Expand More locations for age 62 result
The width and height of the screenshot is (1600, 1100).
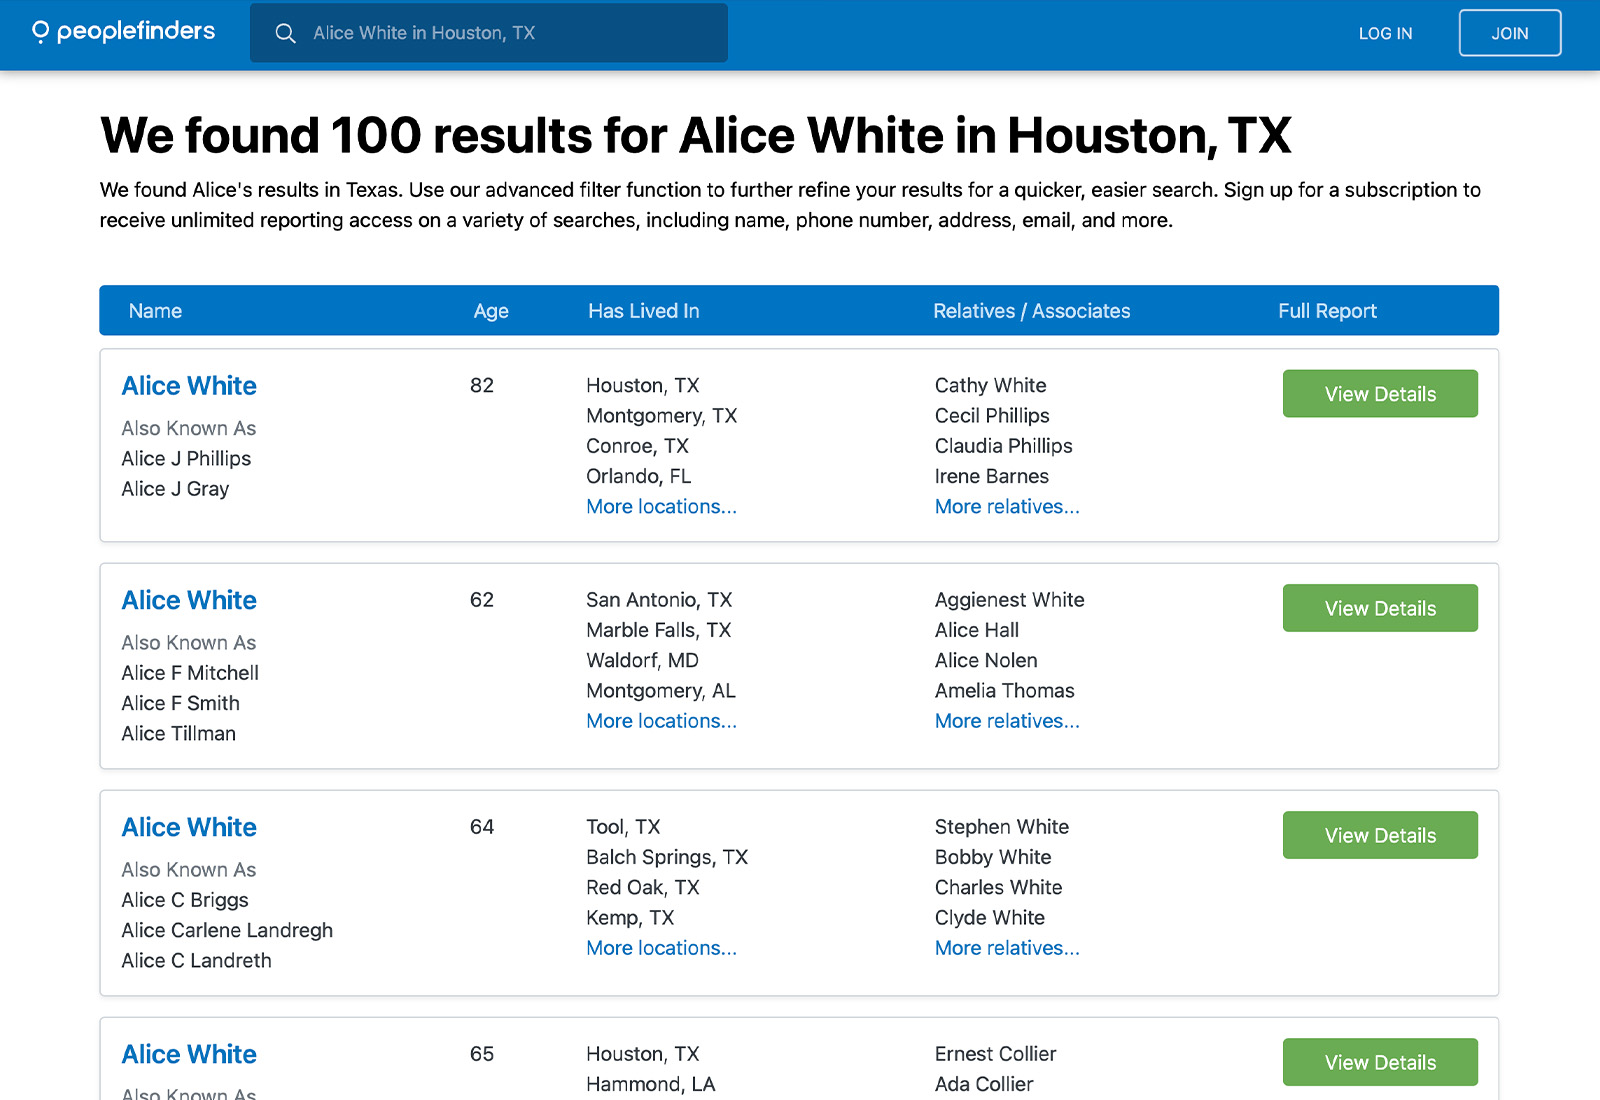click(661, 721)
